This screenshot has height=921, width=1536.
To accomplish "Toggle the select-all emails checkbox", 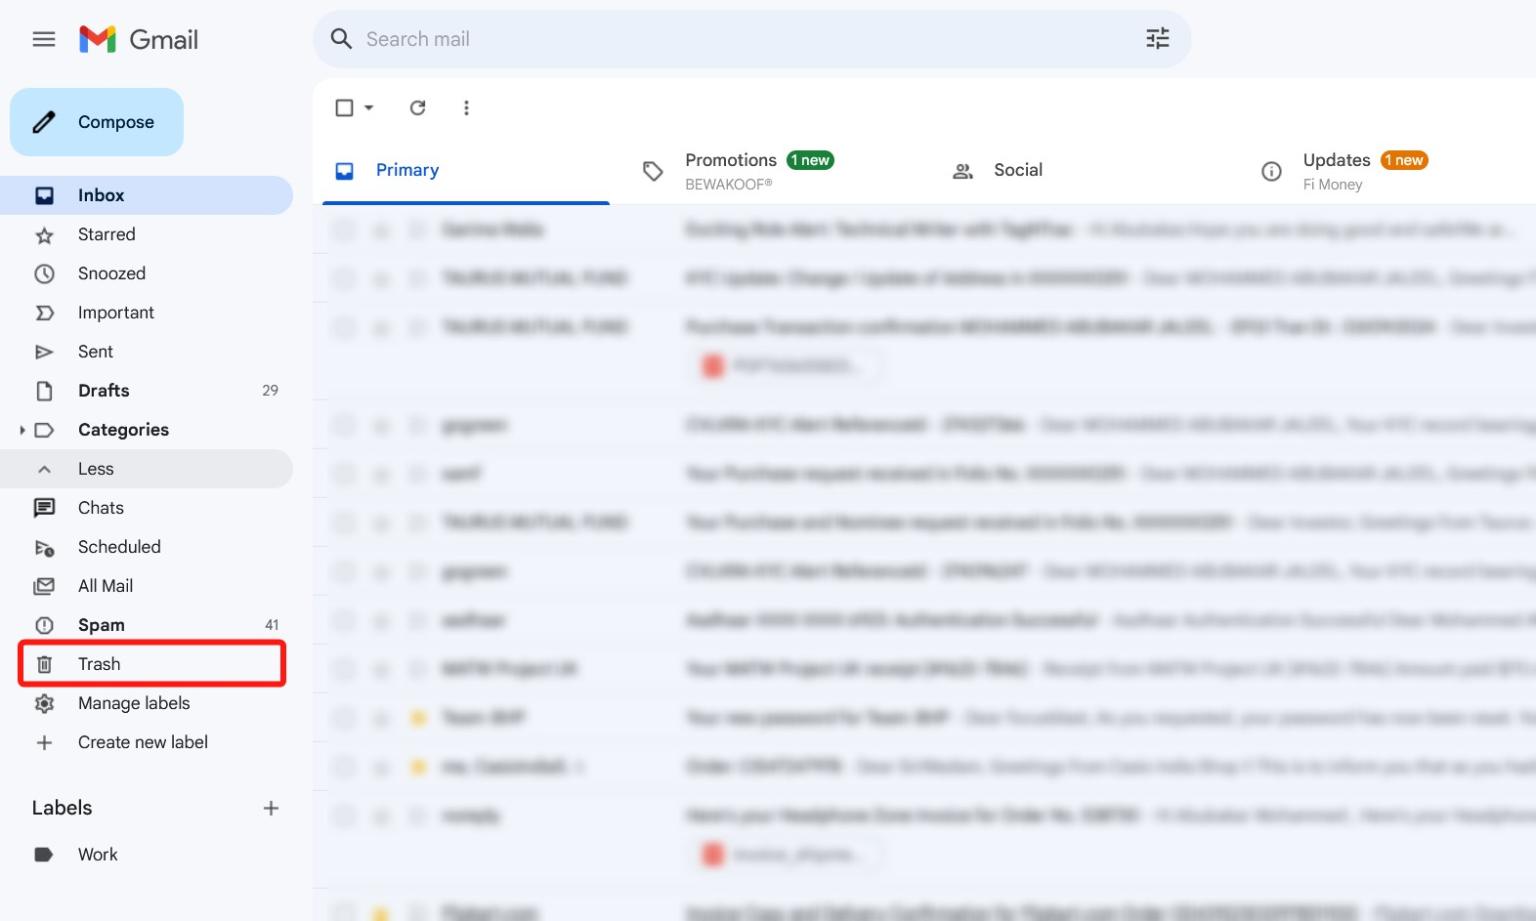I will 344,107.
